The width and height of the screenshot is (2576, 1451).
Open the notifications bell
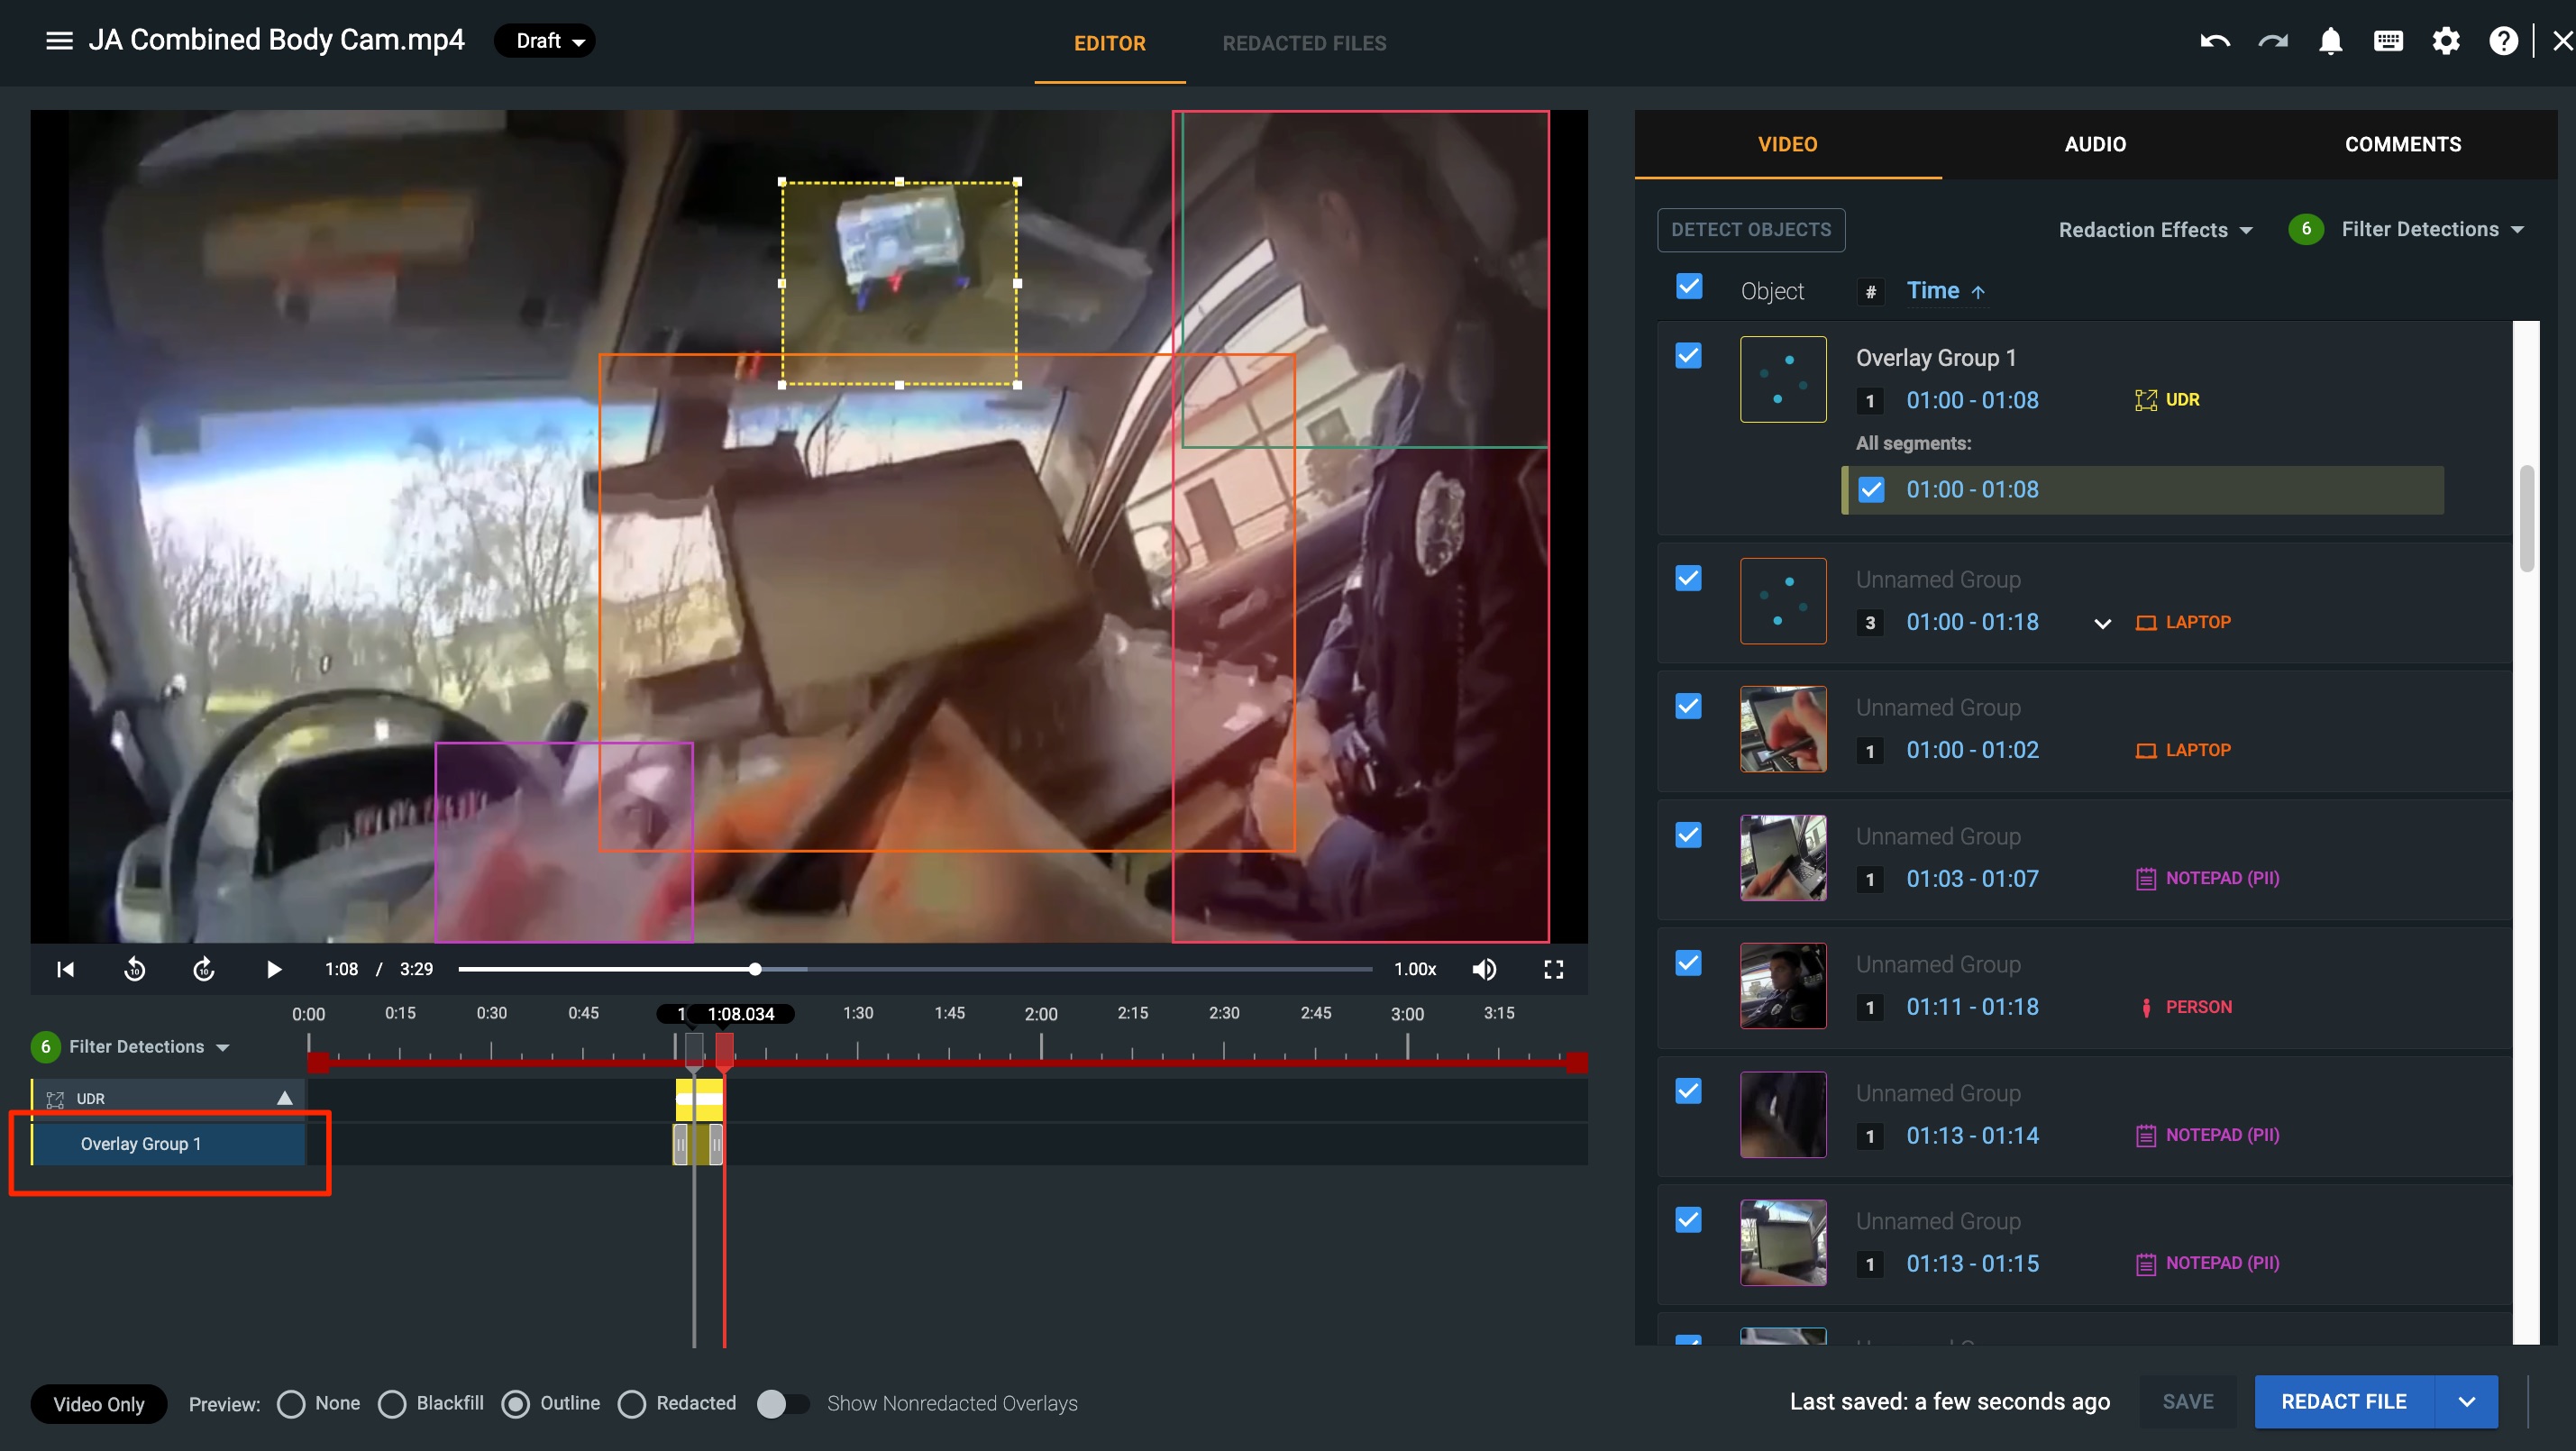point(2330,41)
